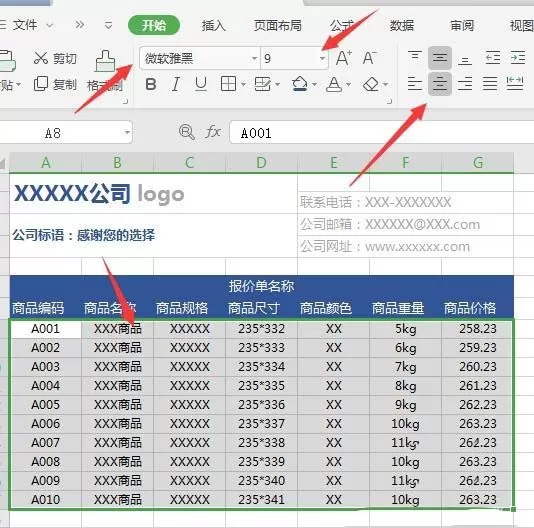Click the formula bar showing A001
This screenshot has height=528, width=534.
pos(381,132)
